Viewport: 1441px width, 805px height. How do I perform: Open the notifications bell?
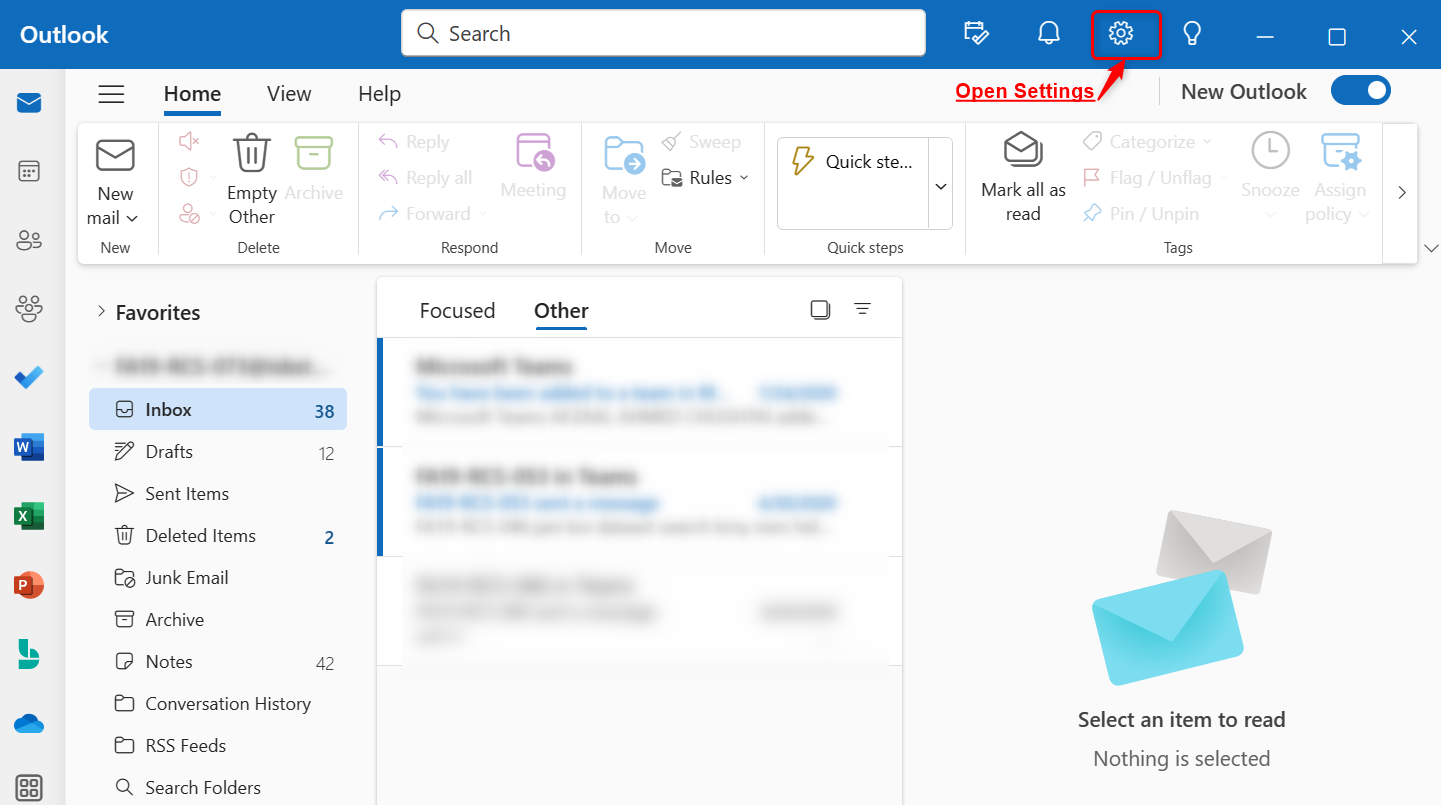pyautogui.click(x=1049, y=34)
